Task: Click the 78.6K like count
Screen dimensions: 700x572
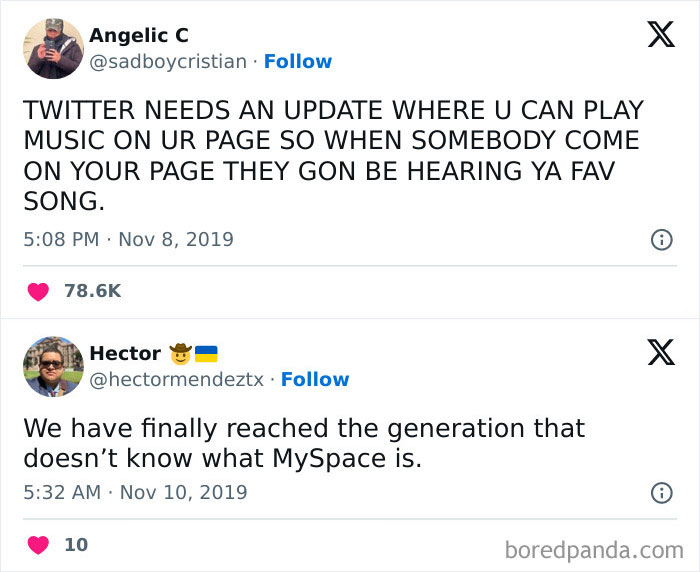Action: 92,291
